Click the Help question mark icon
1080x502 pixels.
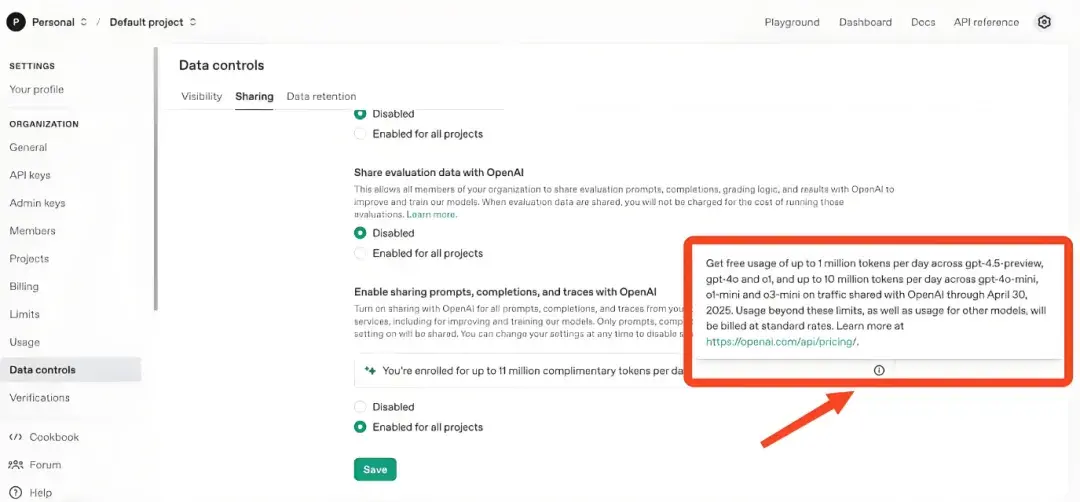click(15, 493)
